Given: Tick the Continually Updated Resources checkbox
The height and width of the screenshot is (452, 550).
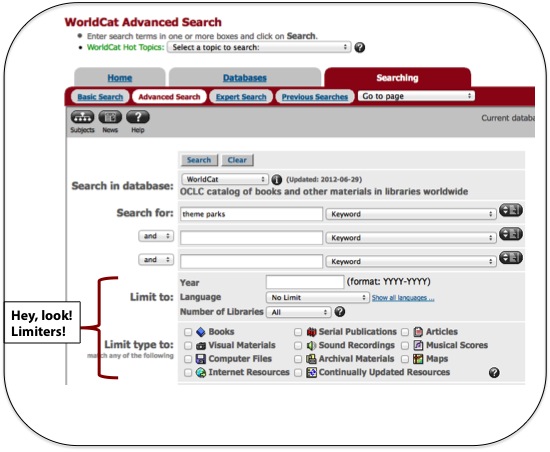Looking at the screenshot, I should coord(298,372).
